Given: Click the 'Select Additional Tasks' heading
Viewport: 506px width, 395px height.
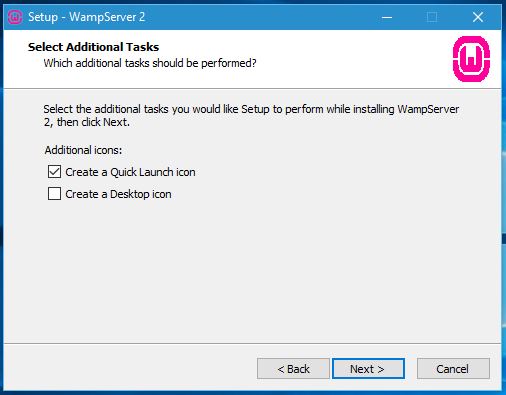Looking at the screenshot, I should point(94,47).
